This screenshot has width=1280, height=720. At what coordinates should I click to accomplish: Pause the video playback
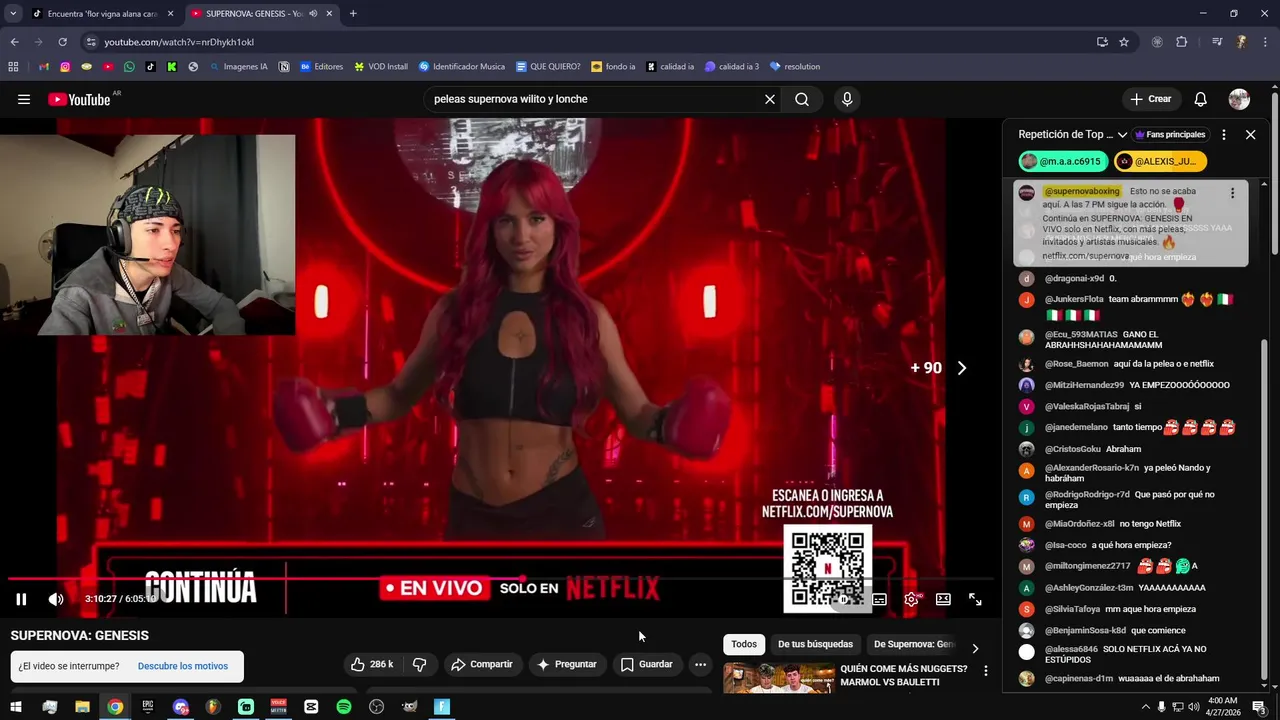(21, 599)
